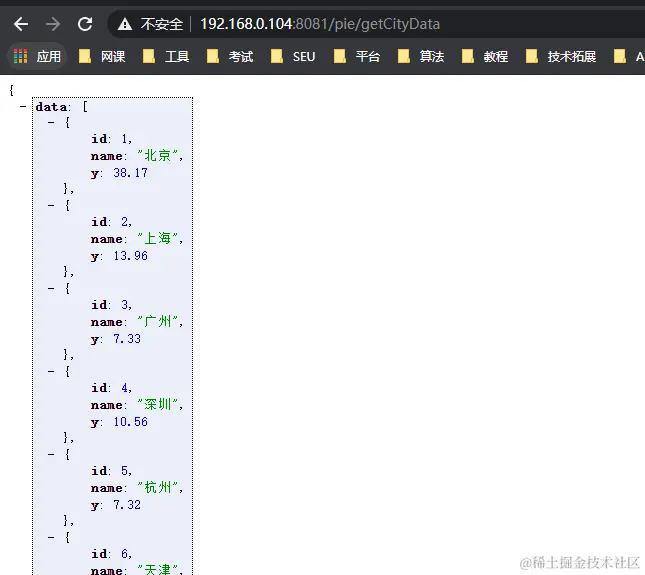The height and width of the screenshot is (575, 645).
Task: Collapse the object with id 6
Action: [x=51, y=538]
